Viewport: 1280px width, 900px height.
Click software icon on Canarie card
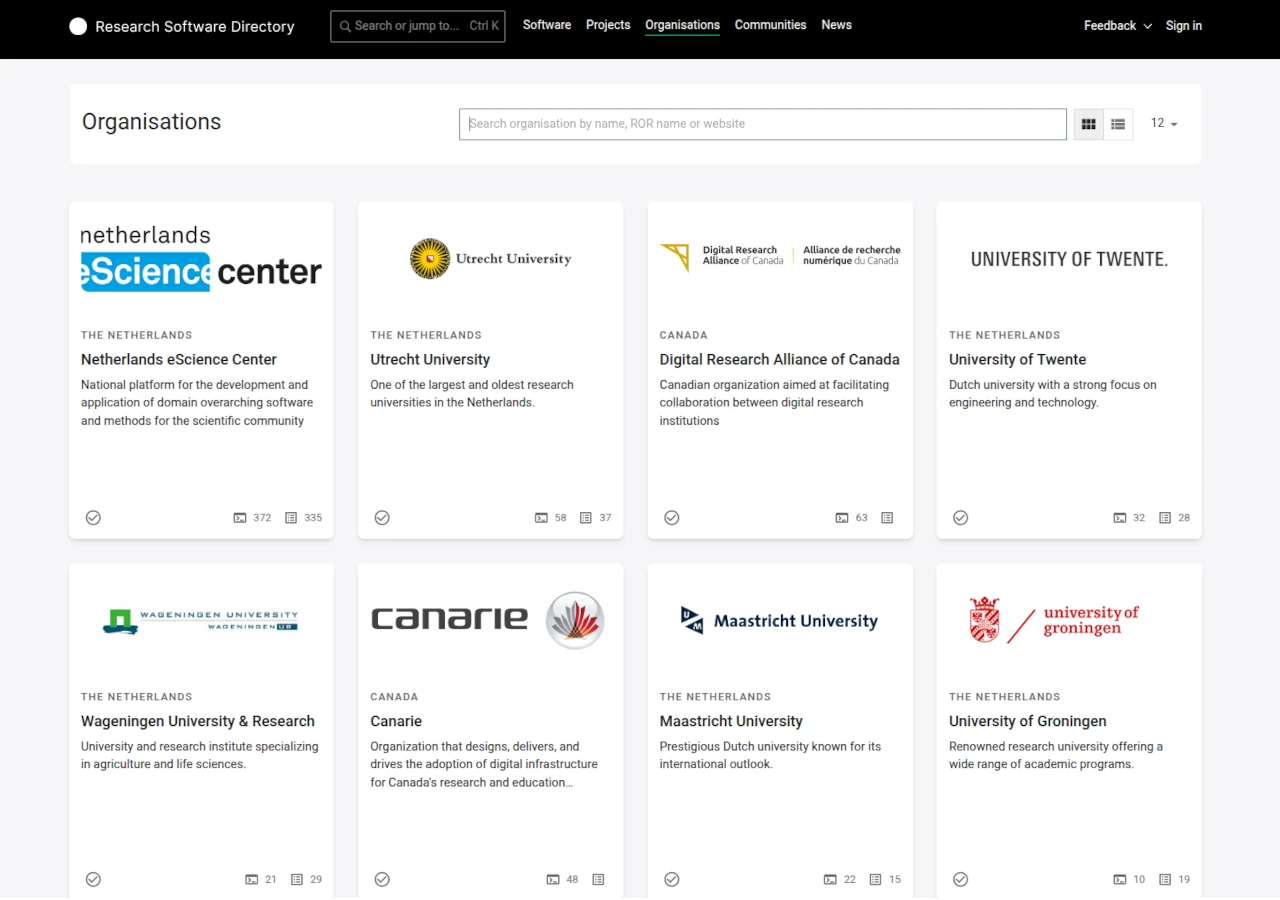coord(553,880)
